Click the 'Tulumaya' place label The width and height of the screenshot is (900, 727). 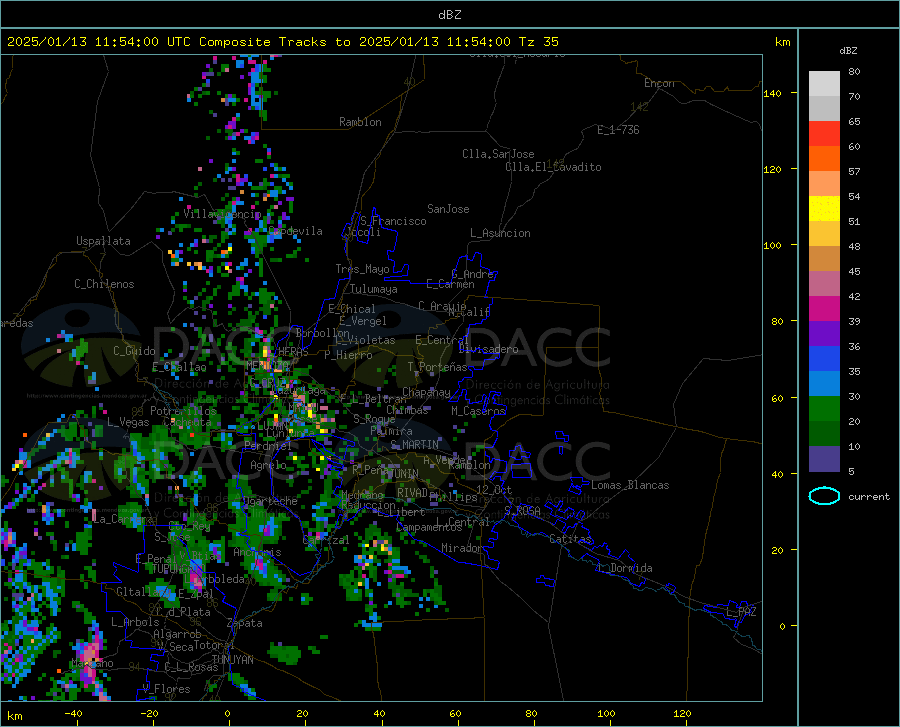(x=373, y=289)
